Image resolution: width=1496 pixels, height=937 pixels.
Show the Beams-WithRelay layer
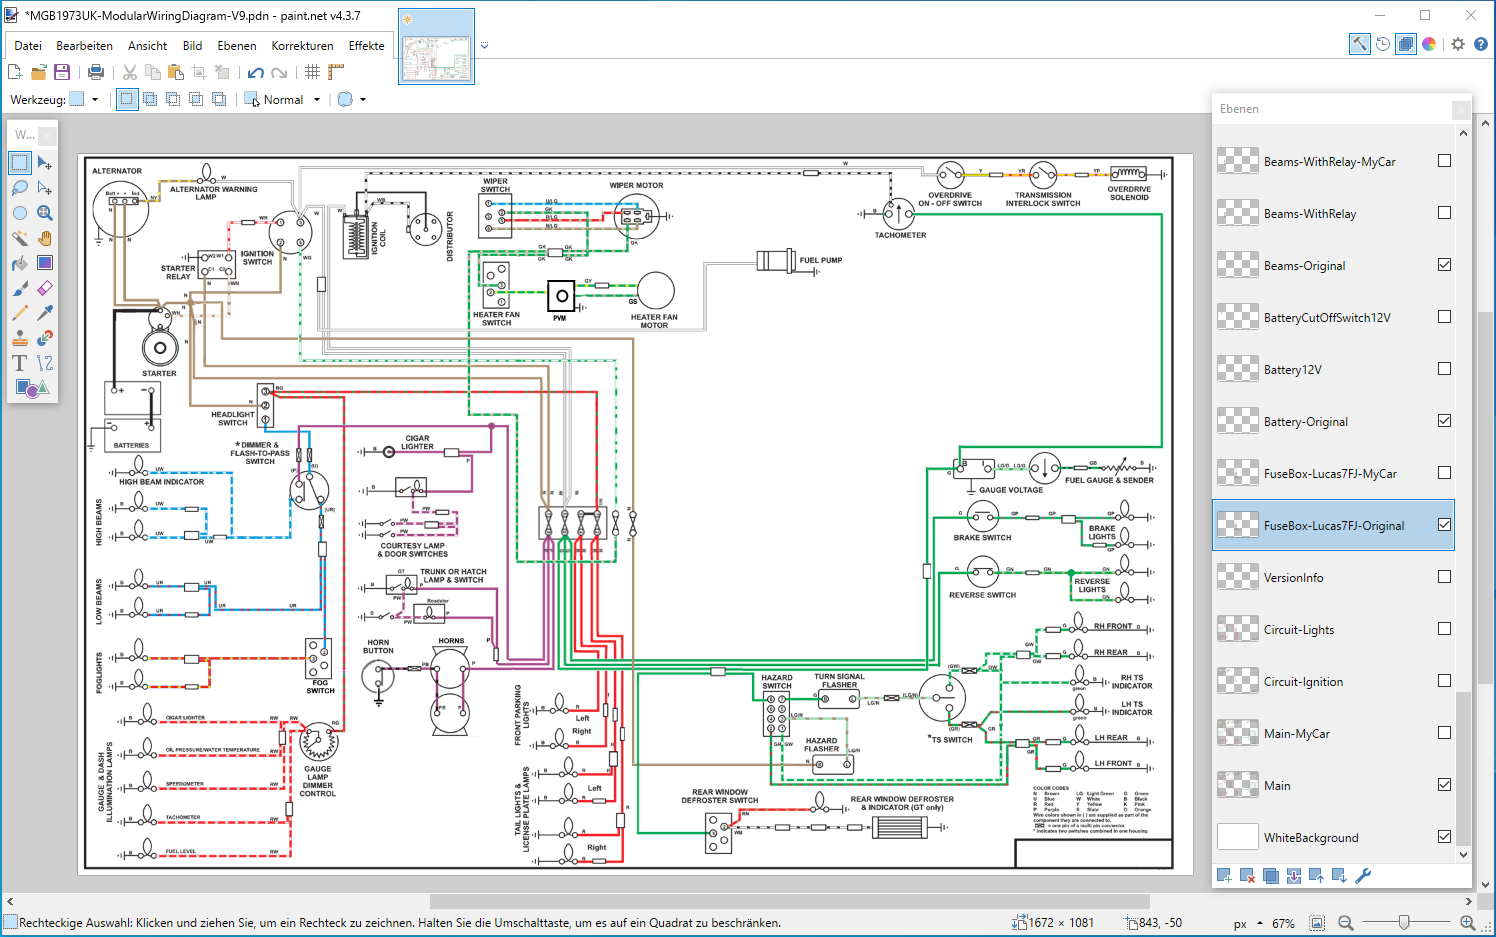click(x=1444, y=213)
